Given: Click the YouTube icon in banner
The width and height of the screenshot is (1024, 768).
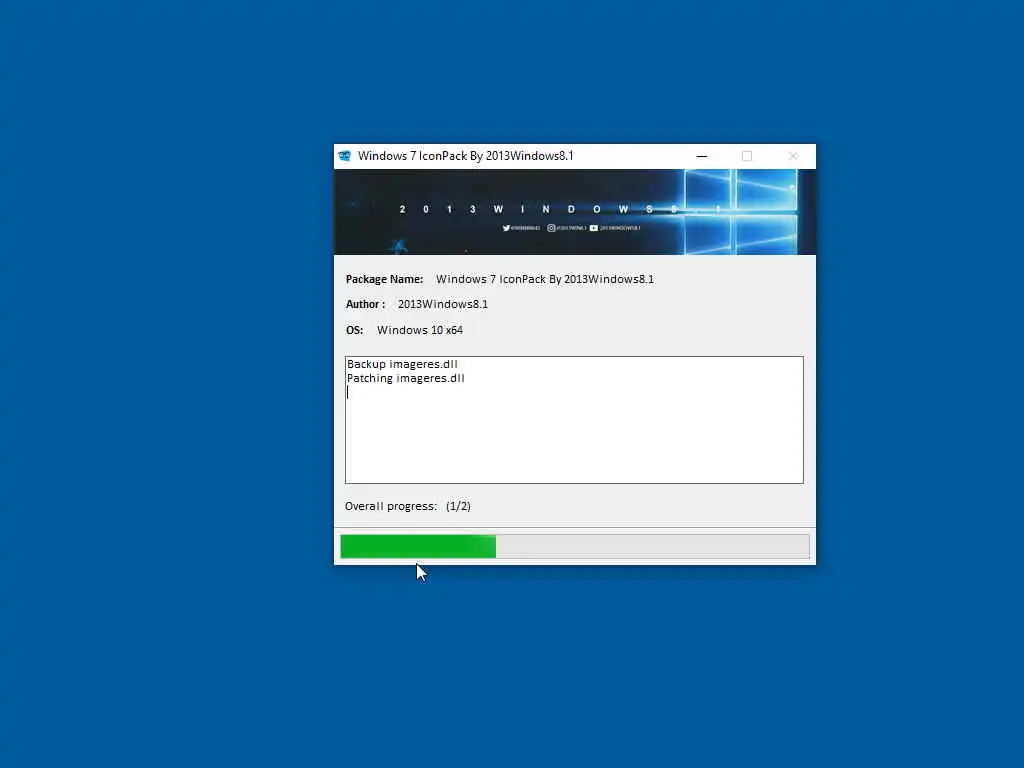Looking at the screenshot, I should (594, 228).
